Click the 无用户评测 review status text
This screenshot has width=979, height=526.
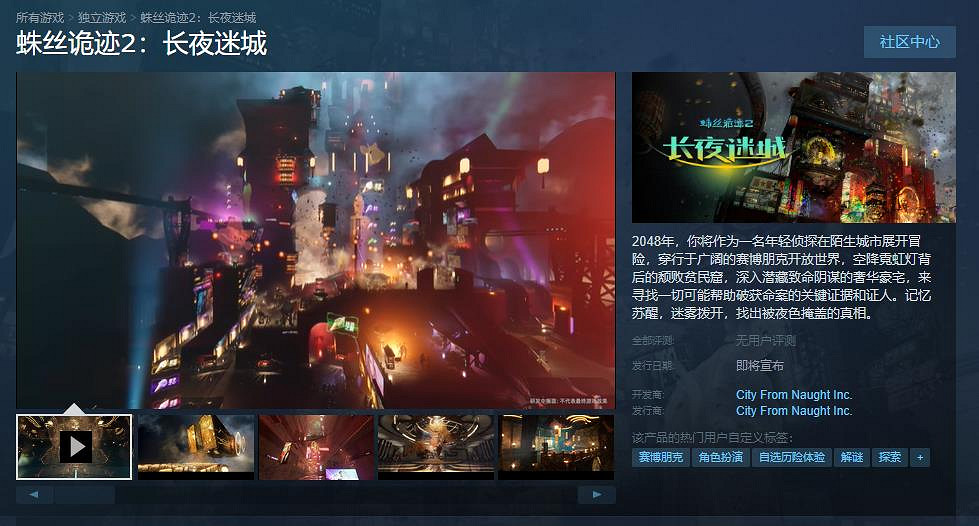coord(765,340)
